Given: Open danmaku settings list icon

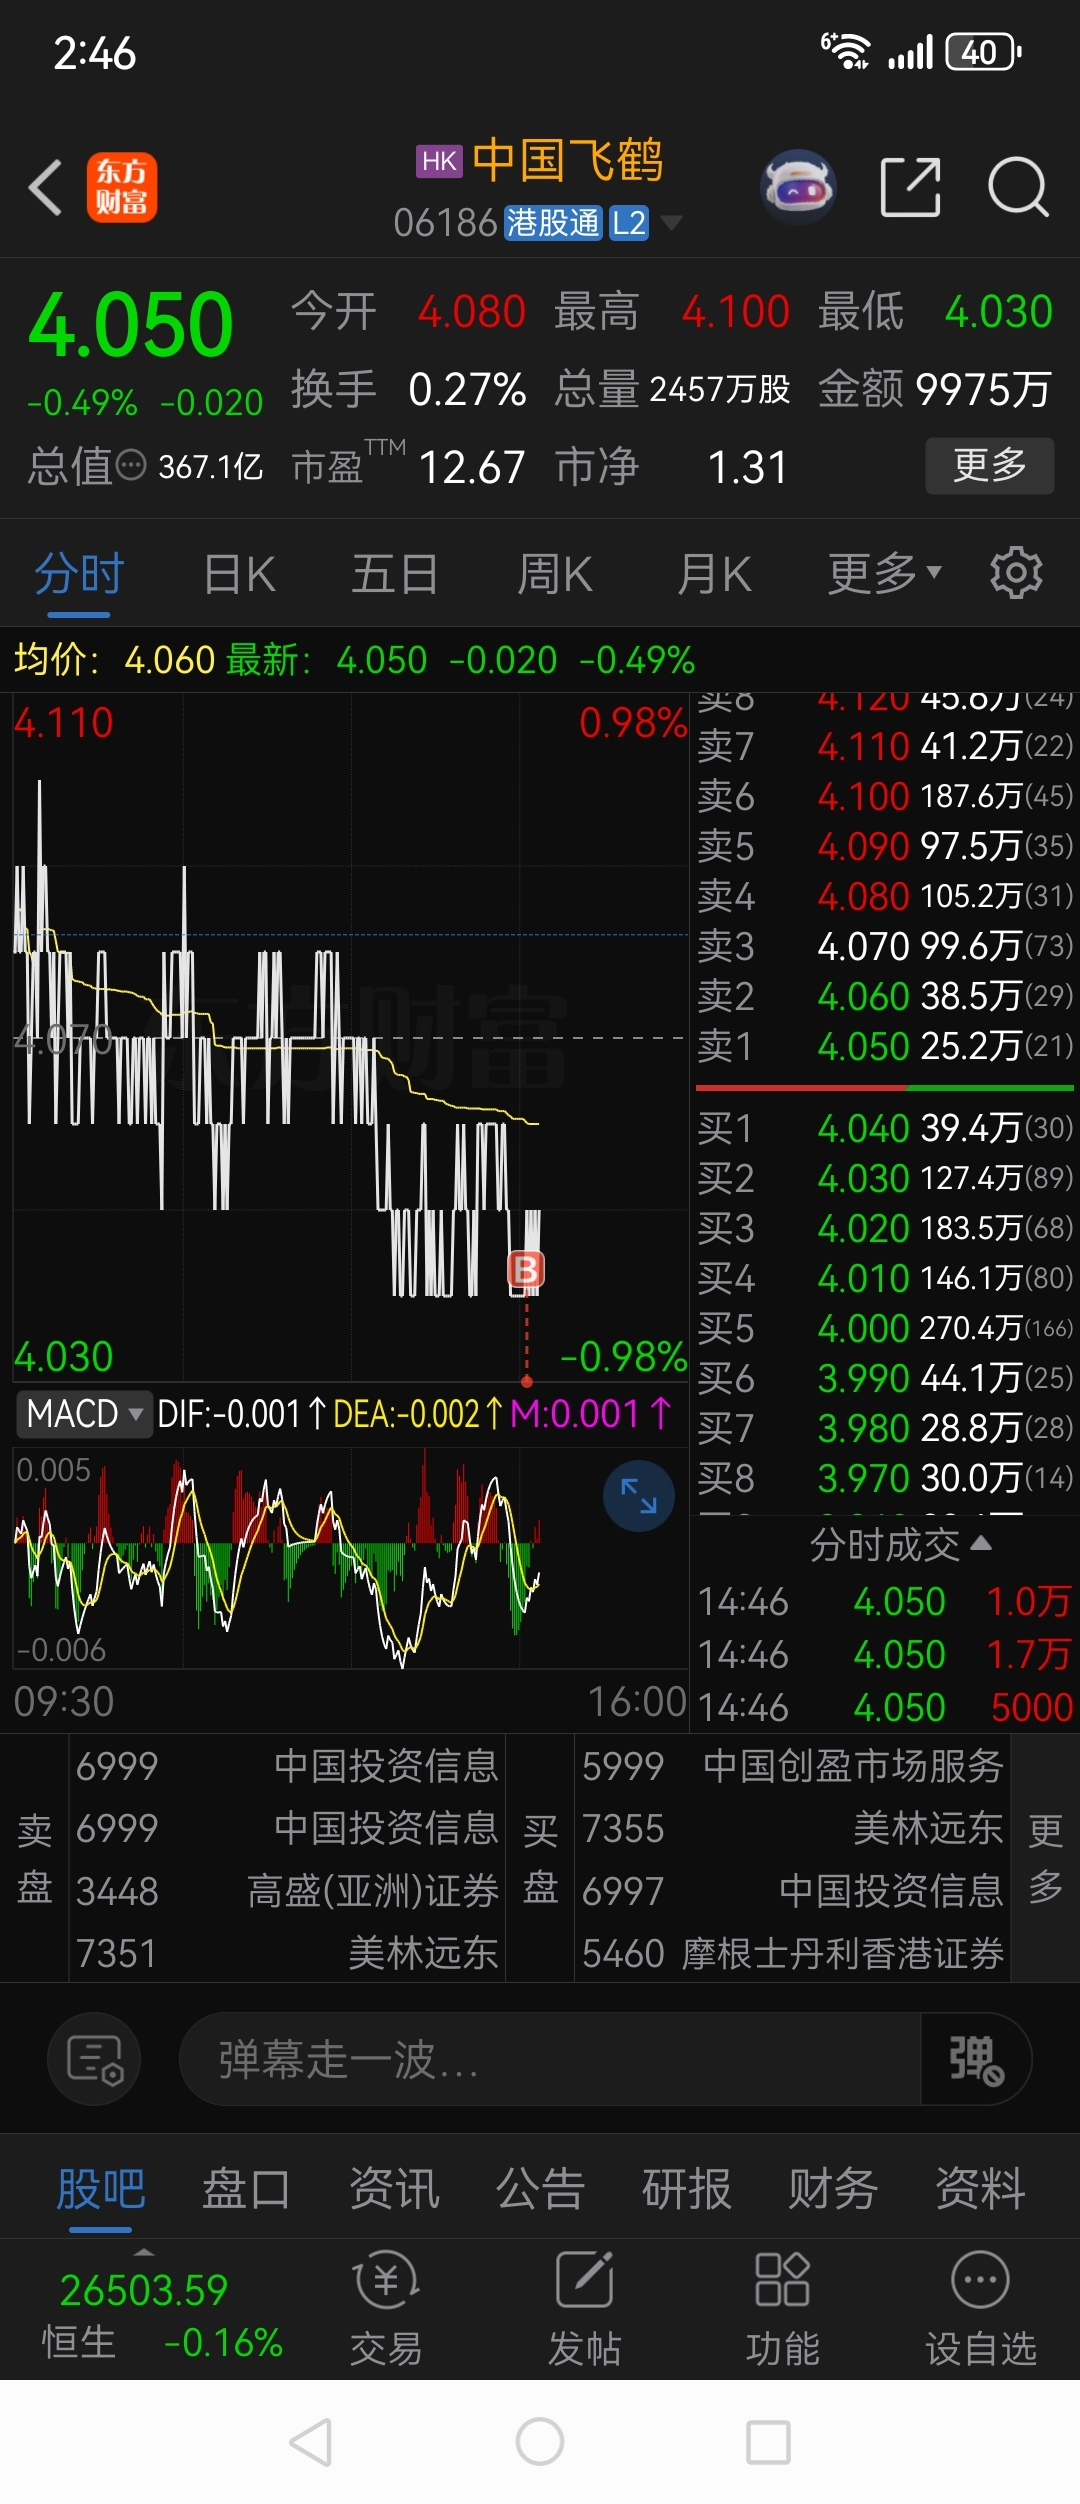Looking at the screenshot, I should pos(94,2059).
